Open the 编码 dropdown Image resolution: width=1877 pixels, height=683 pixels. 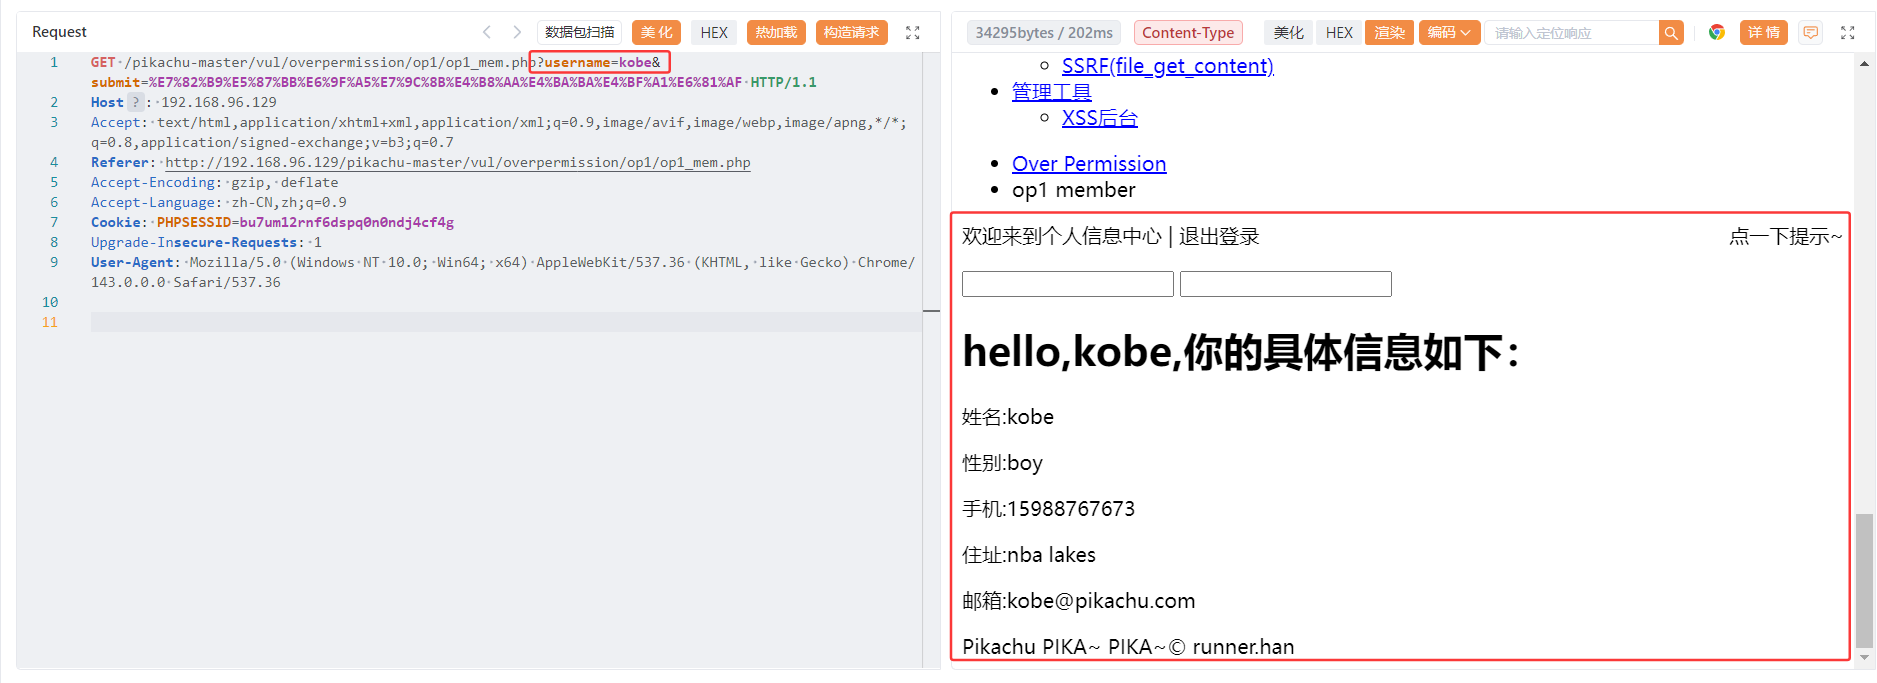[1448, 32]
